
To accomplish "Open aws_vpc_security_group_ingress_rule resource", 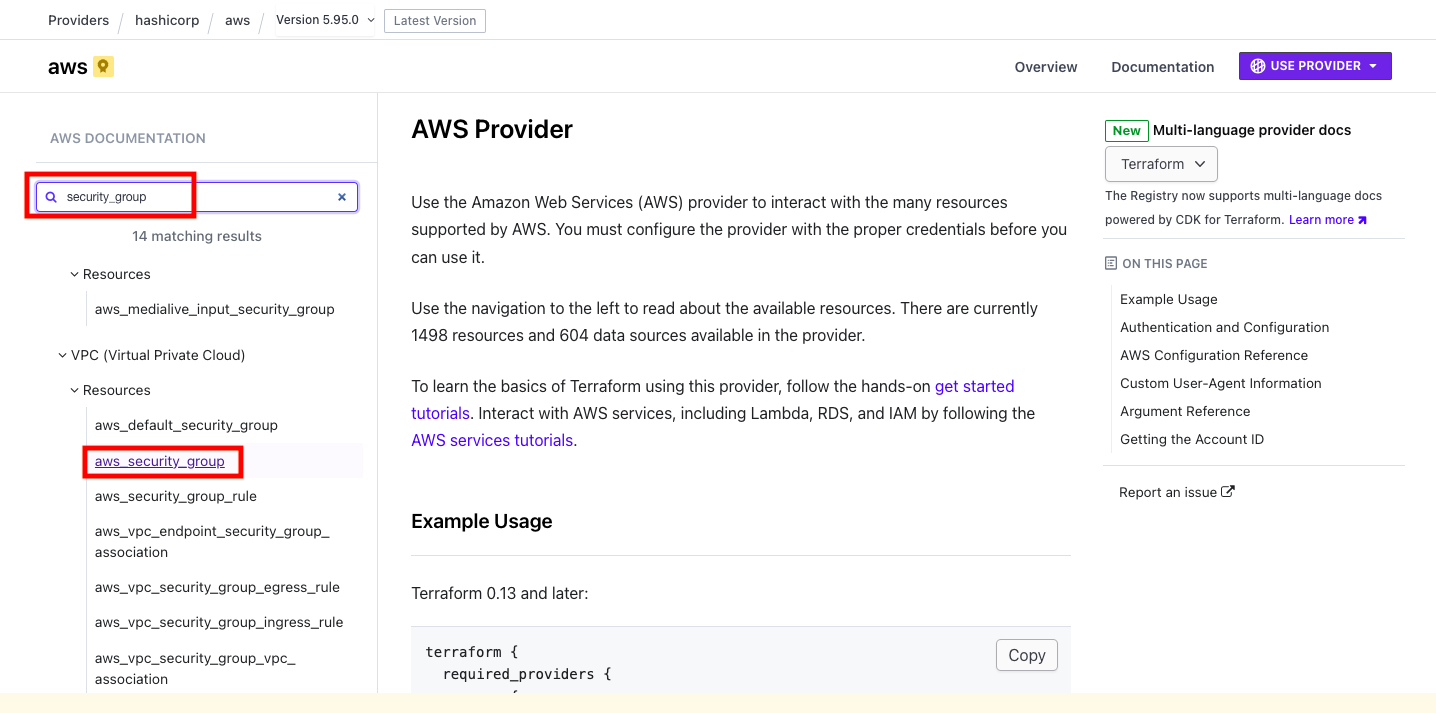I will [x=219, y=622].
